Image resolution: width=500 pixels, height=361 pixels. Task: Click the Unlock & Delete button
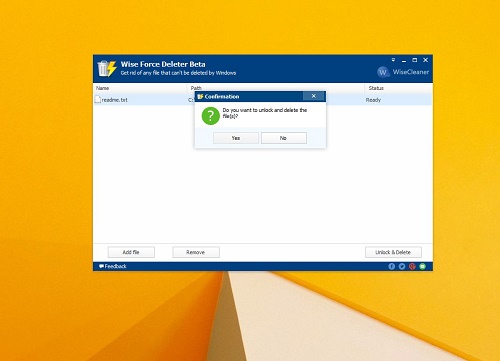[393, 252]
